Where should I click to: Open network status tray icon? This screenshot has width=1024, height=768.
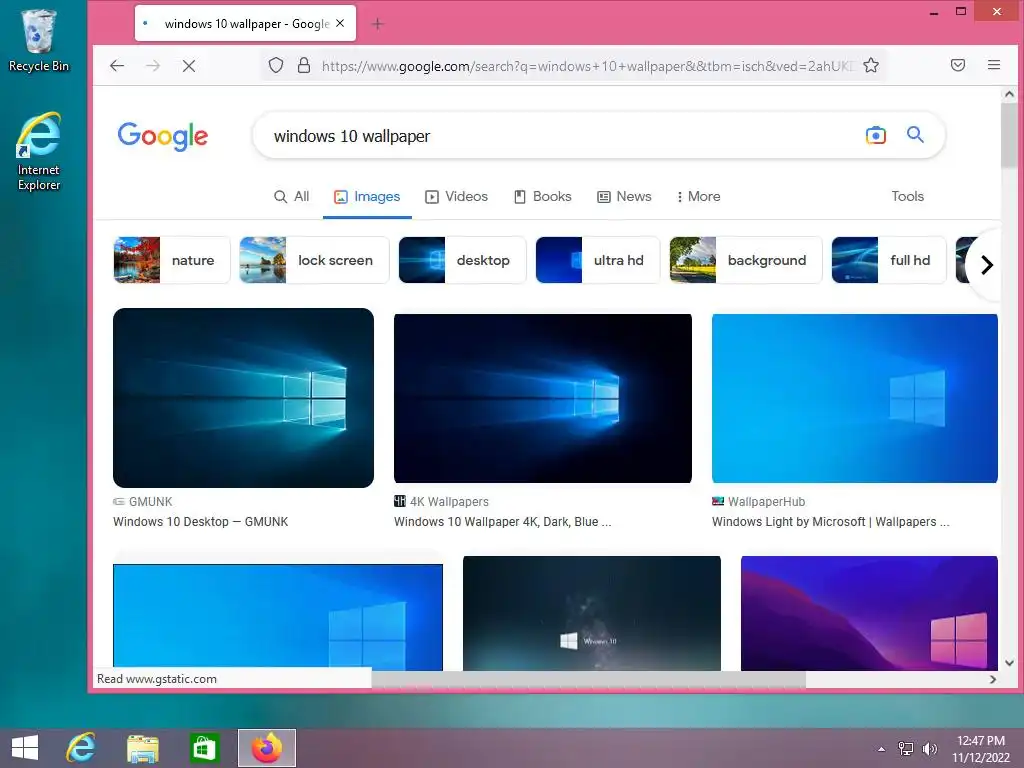tap(906, 749)
